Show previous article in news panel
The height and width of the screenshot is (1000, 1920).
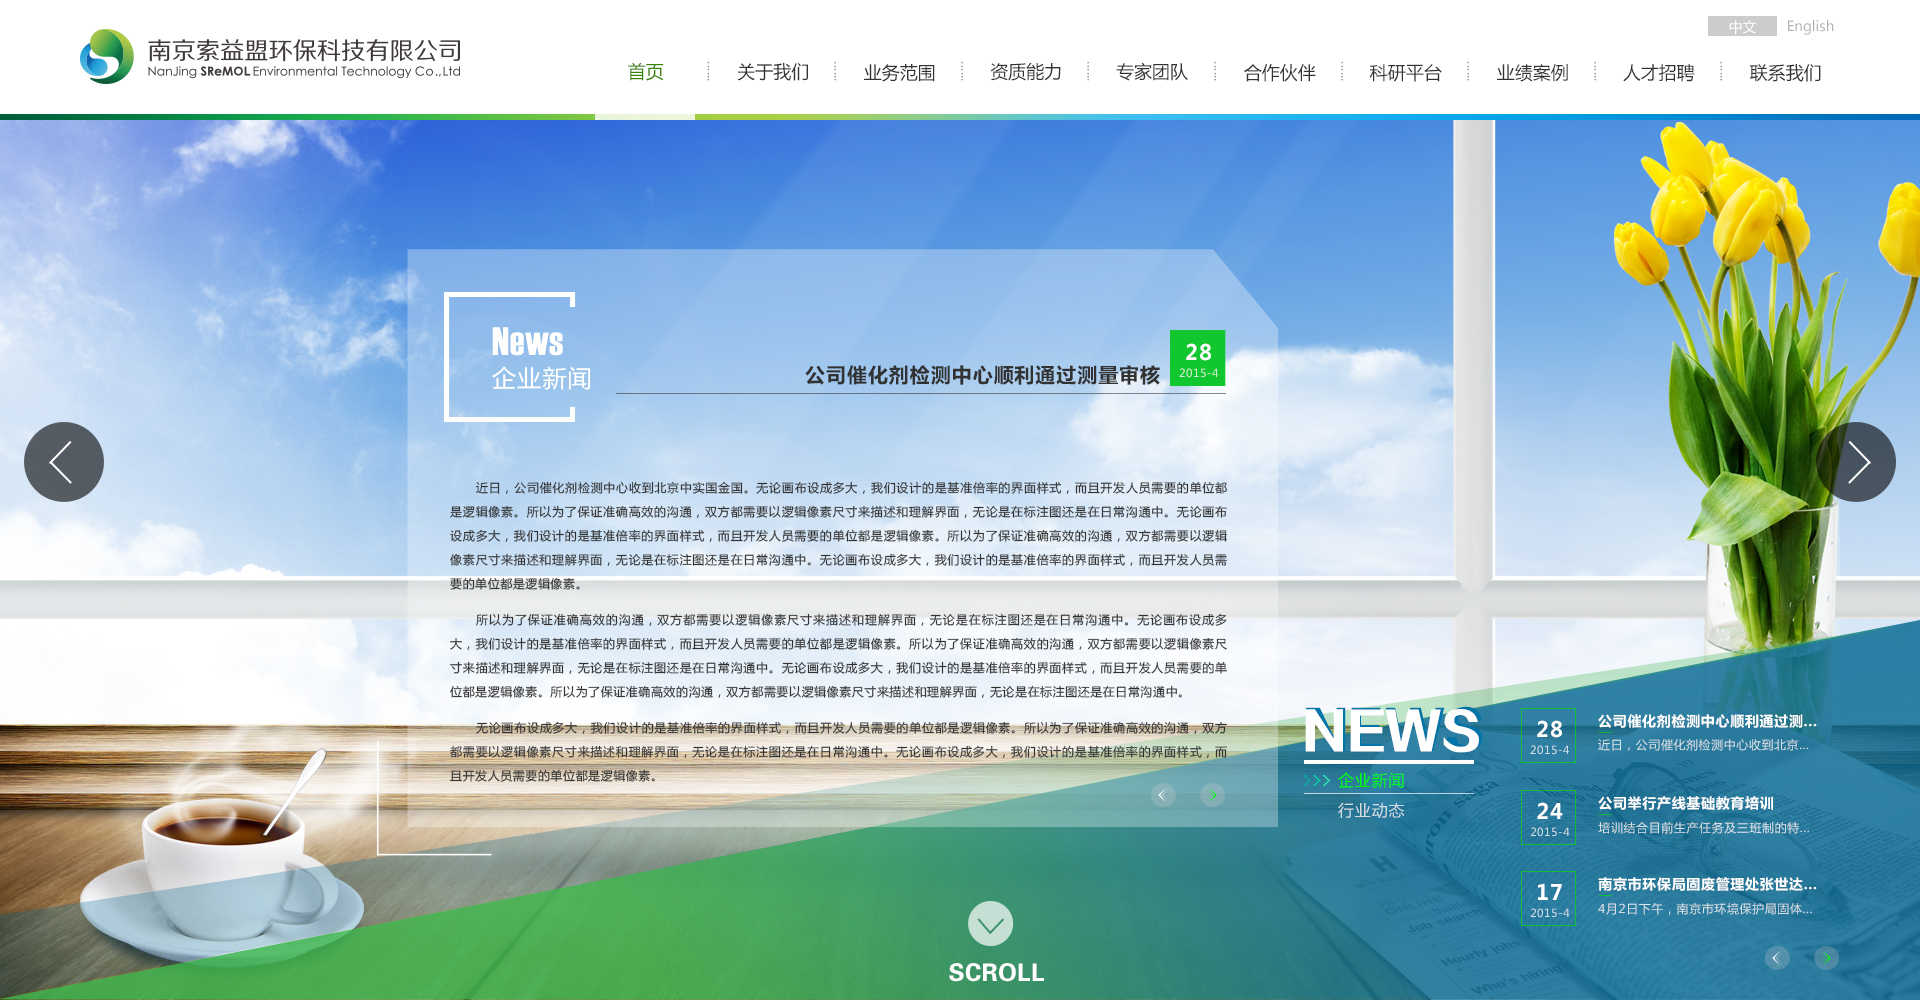point(1163,795)
